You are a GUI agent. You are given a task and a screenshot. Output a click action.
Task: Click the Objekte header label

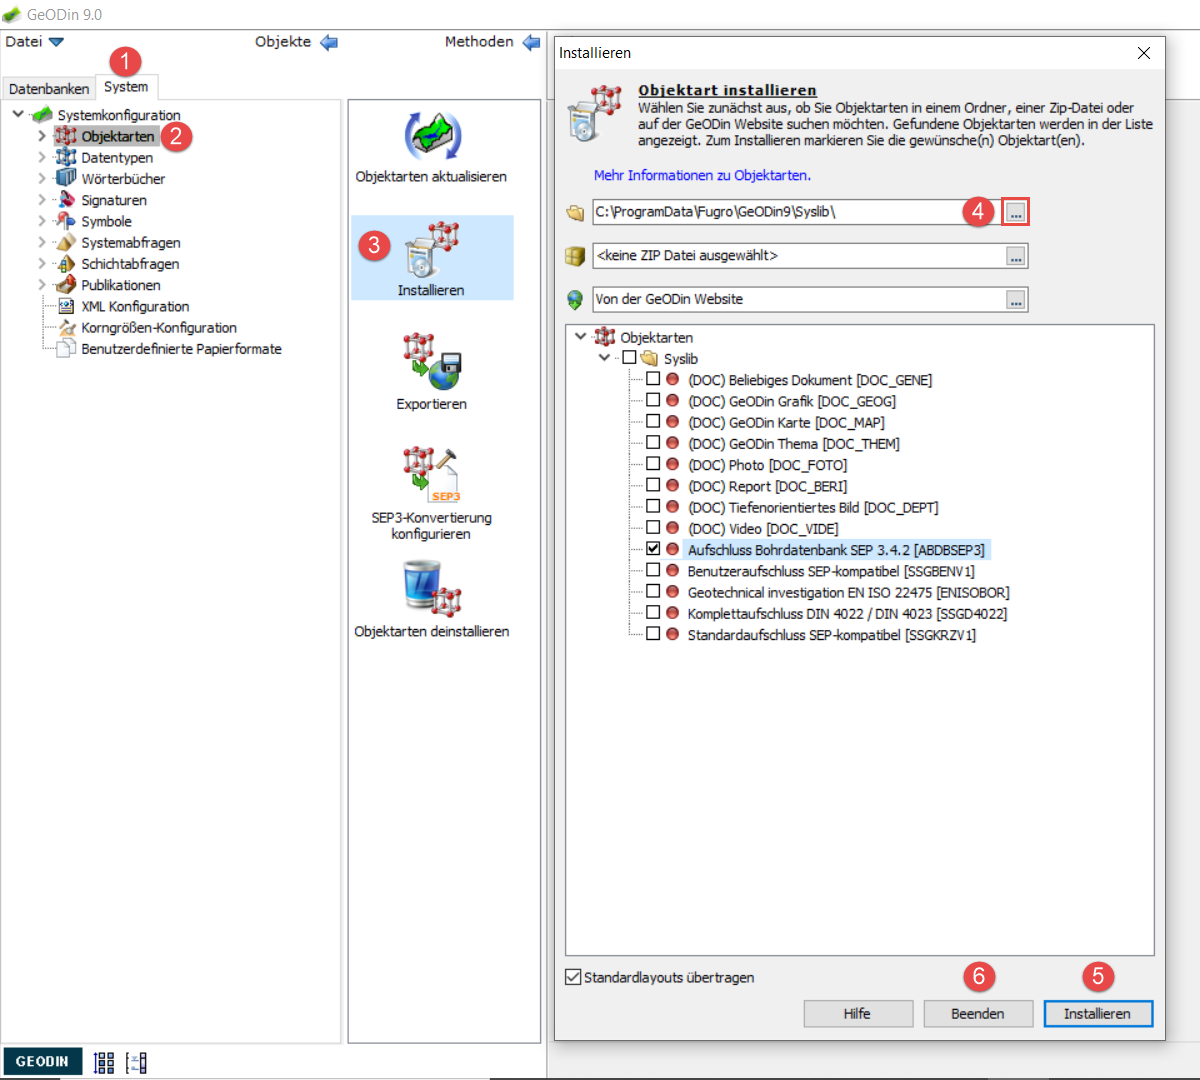(283, 41)
